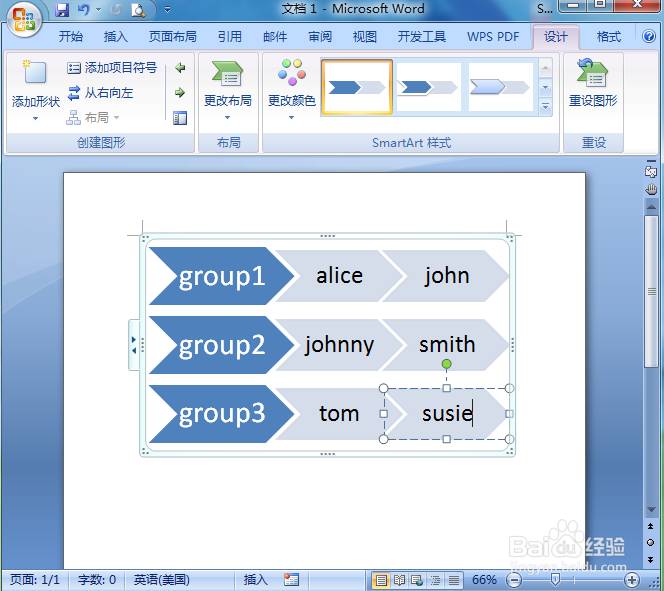Screen dimensions: 664x591
Task: Save the document with floppy icon
Action: (x=62, y=10)
